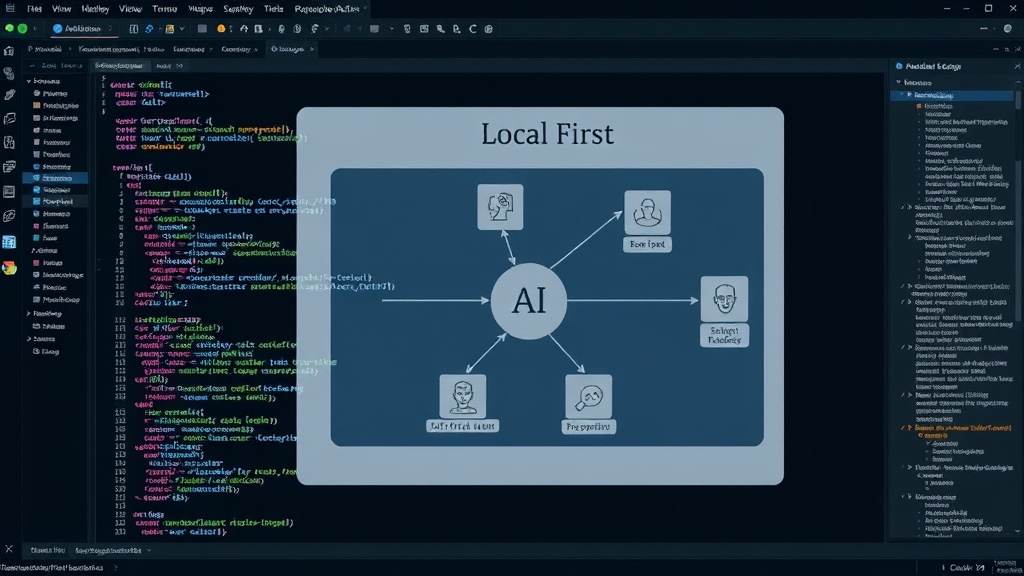
Task: Click the C-shaped refresh icon in the toolbar
Action: (x=472, y=29)
